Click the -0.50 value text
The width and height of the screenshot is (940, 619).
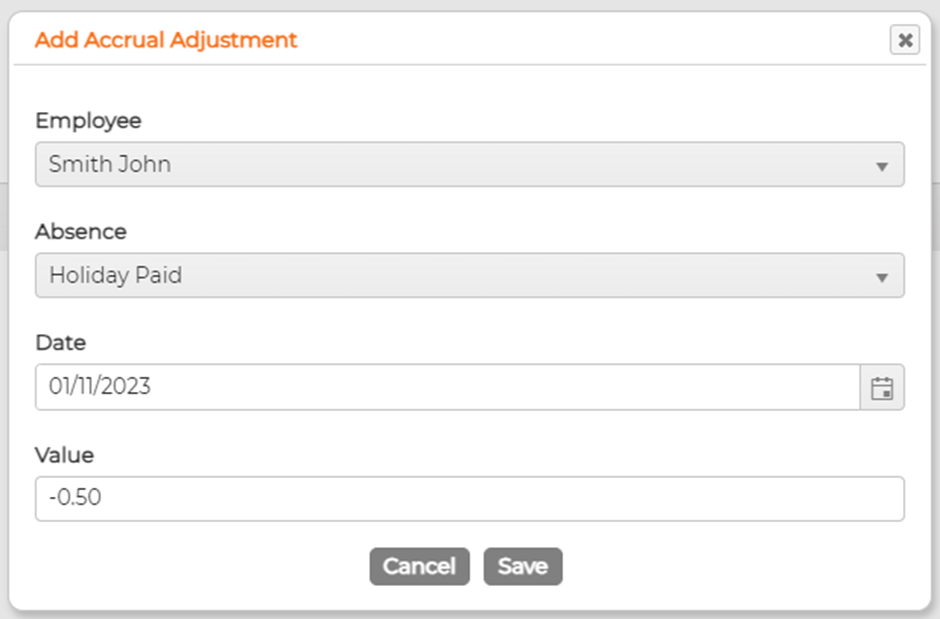coord(75,498)
